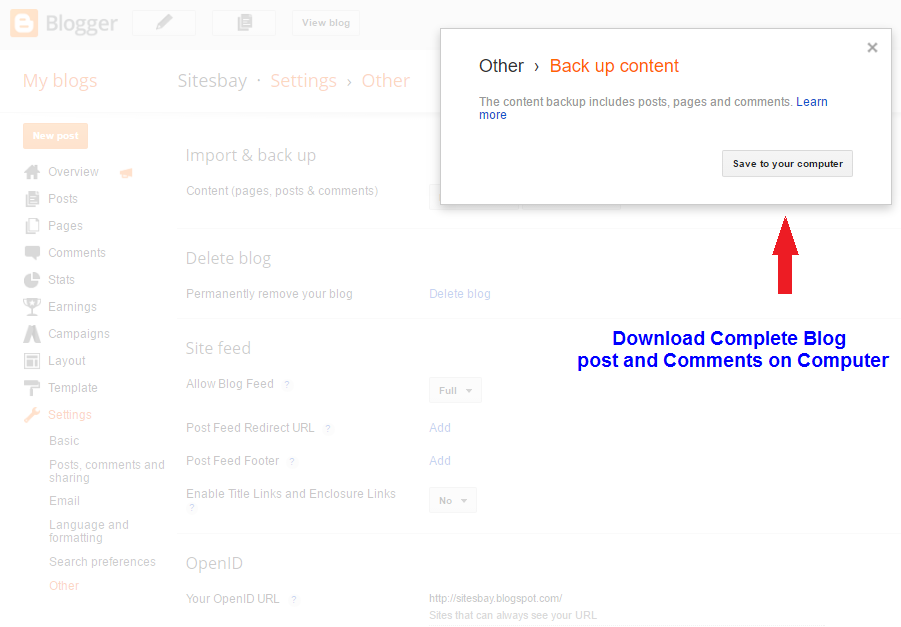Open Earnings section
The image size is (901, 627).
pos(72,307)
